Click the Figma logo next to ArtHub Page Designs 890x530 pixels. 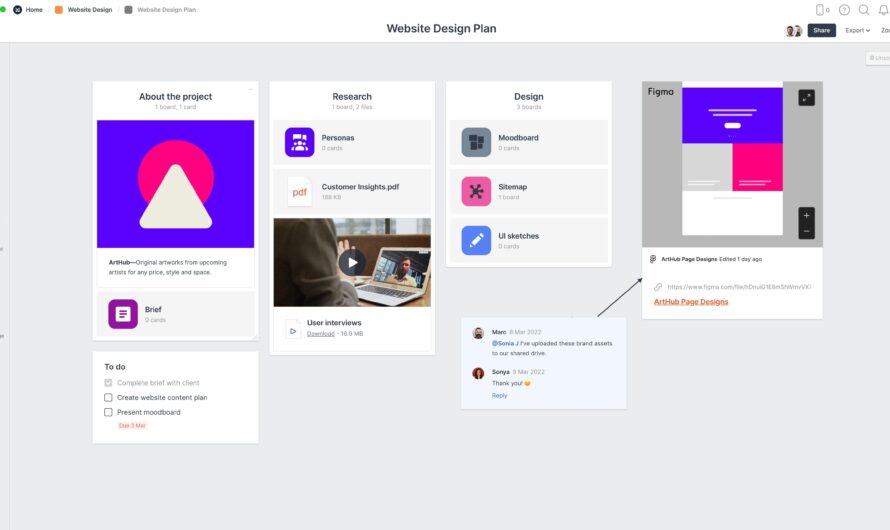pyautogui.click(x=653, y=259)
